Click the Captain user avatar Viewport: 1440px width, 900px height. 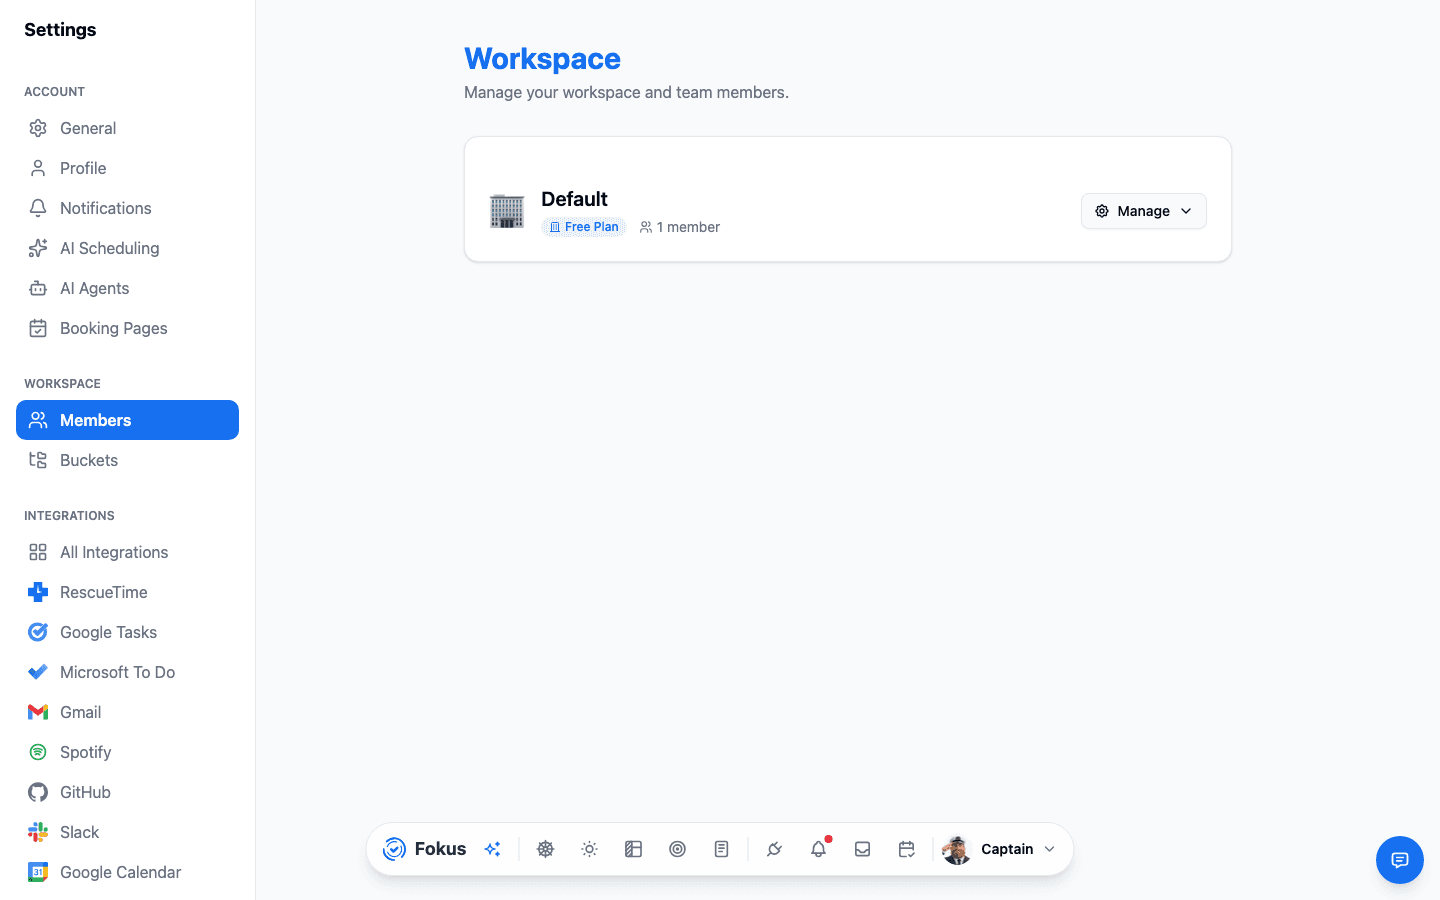[x=957, y=849]
